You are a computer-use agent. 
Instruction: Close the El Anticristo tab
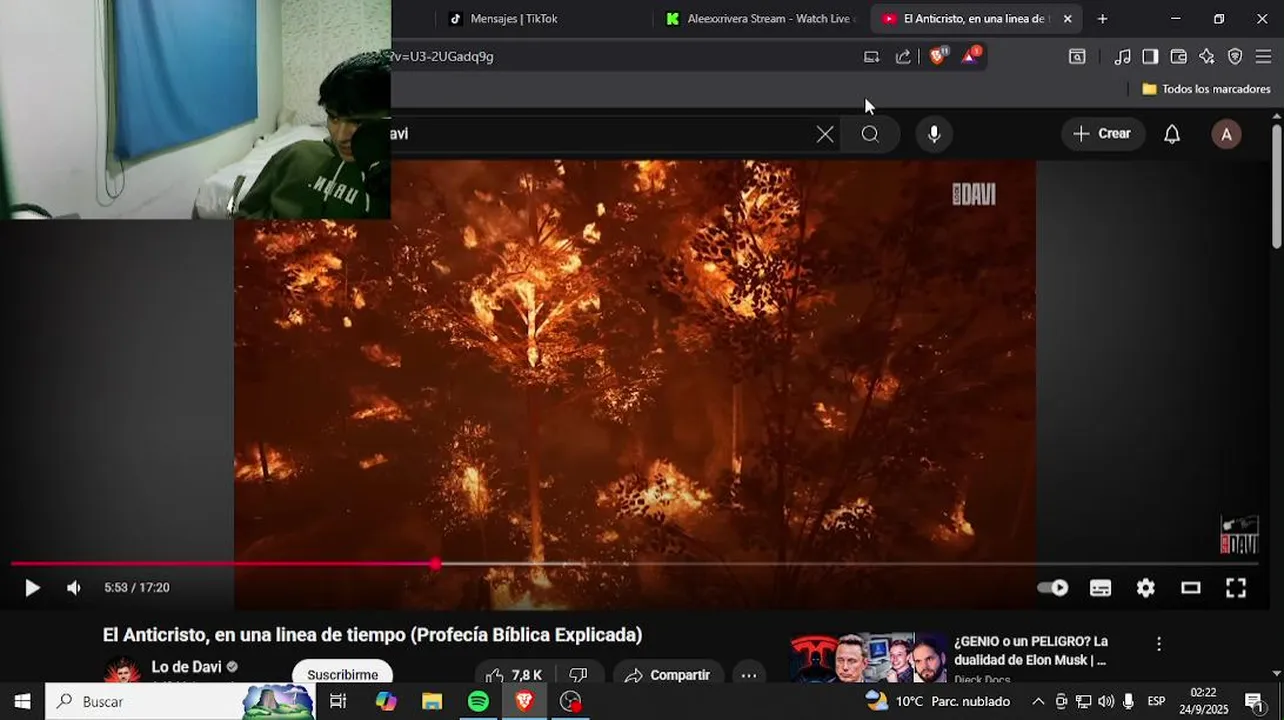coord(1067,19)
